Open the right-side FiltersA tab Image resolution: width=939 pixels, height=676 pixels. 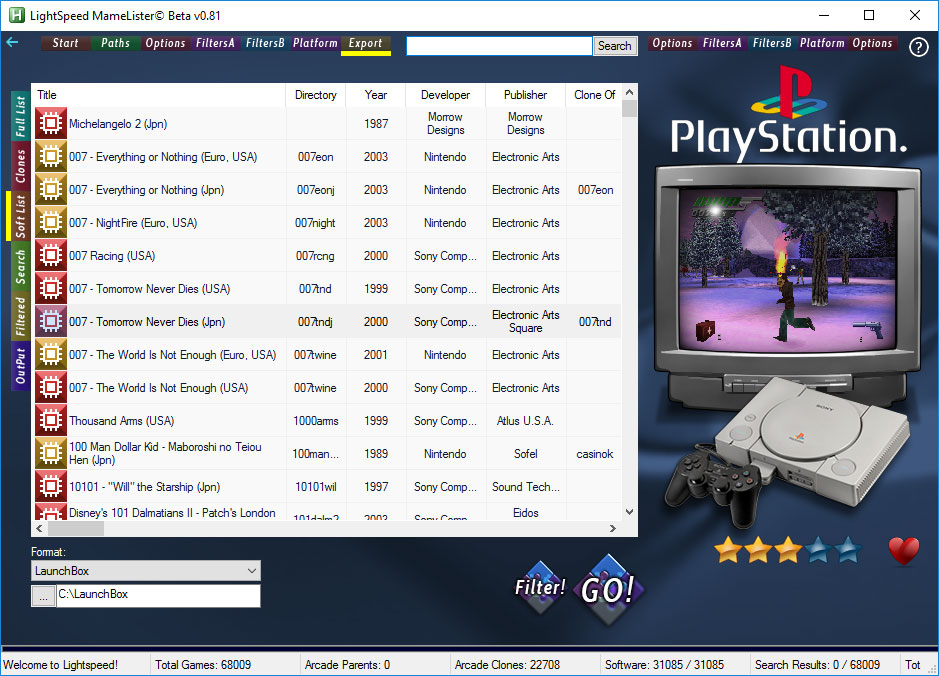point(722,43)
